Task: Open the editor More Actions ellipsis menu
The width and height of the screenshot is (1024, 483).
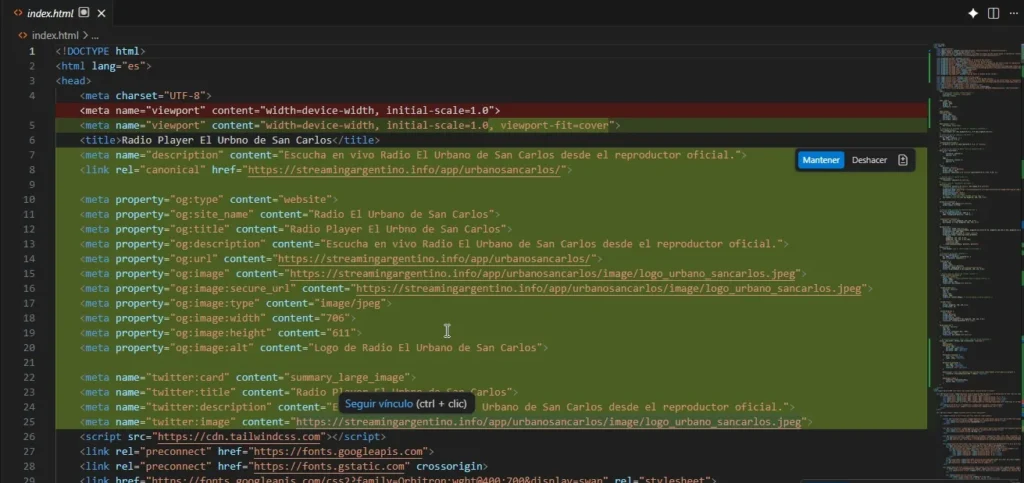Action: tap(1012, 13)
